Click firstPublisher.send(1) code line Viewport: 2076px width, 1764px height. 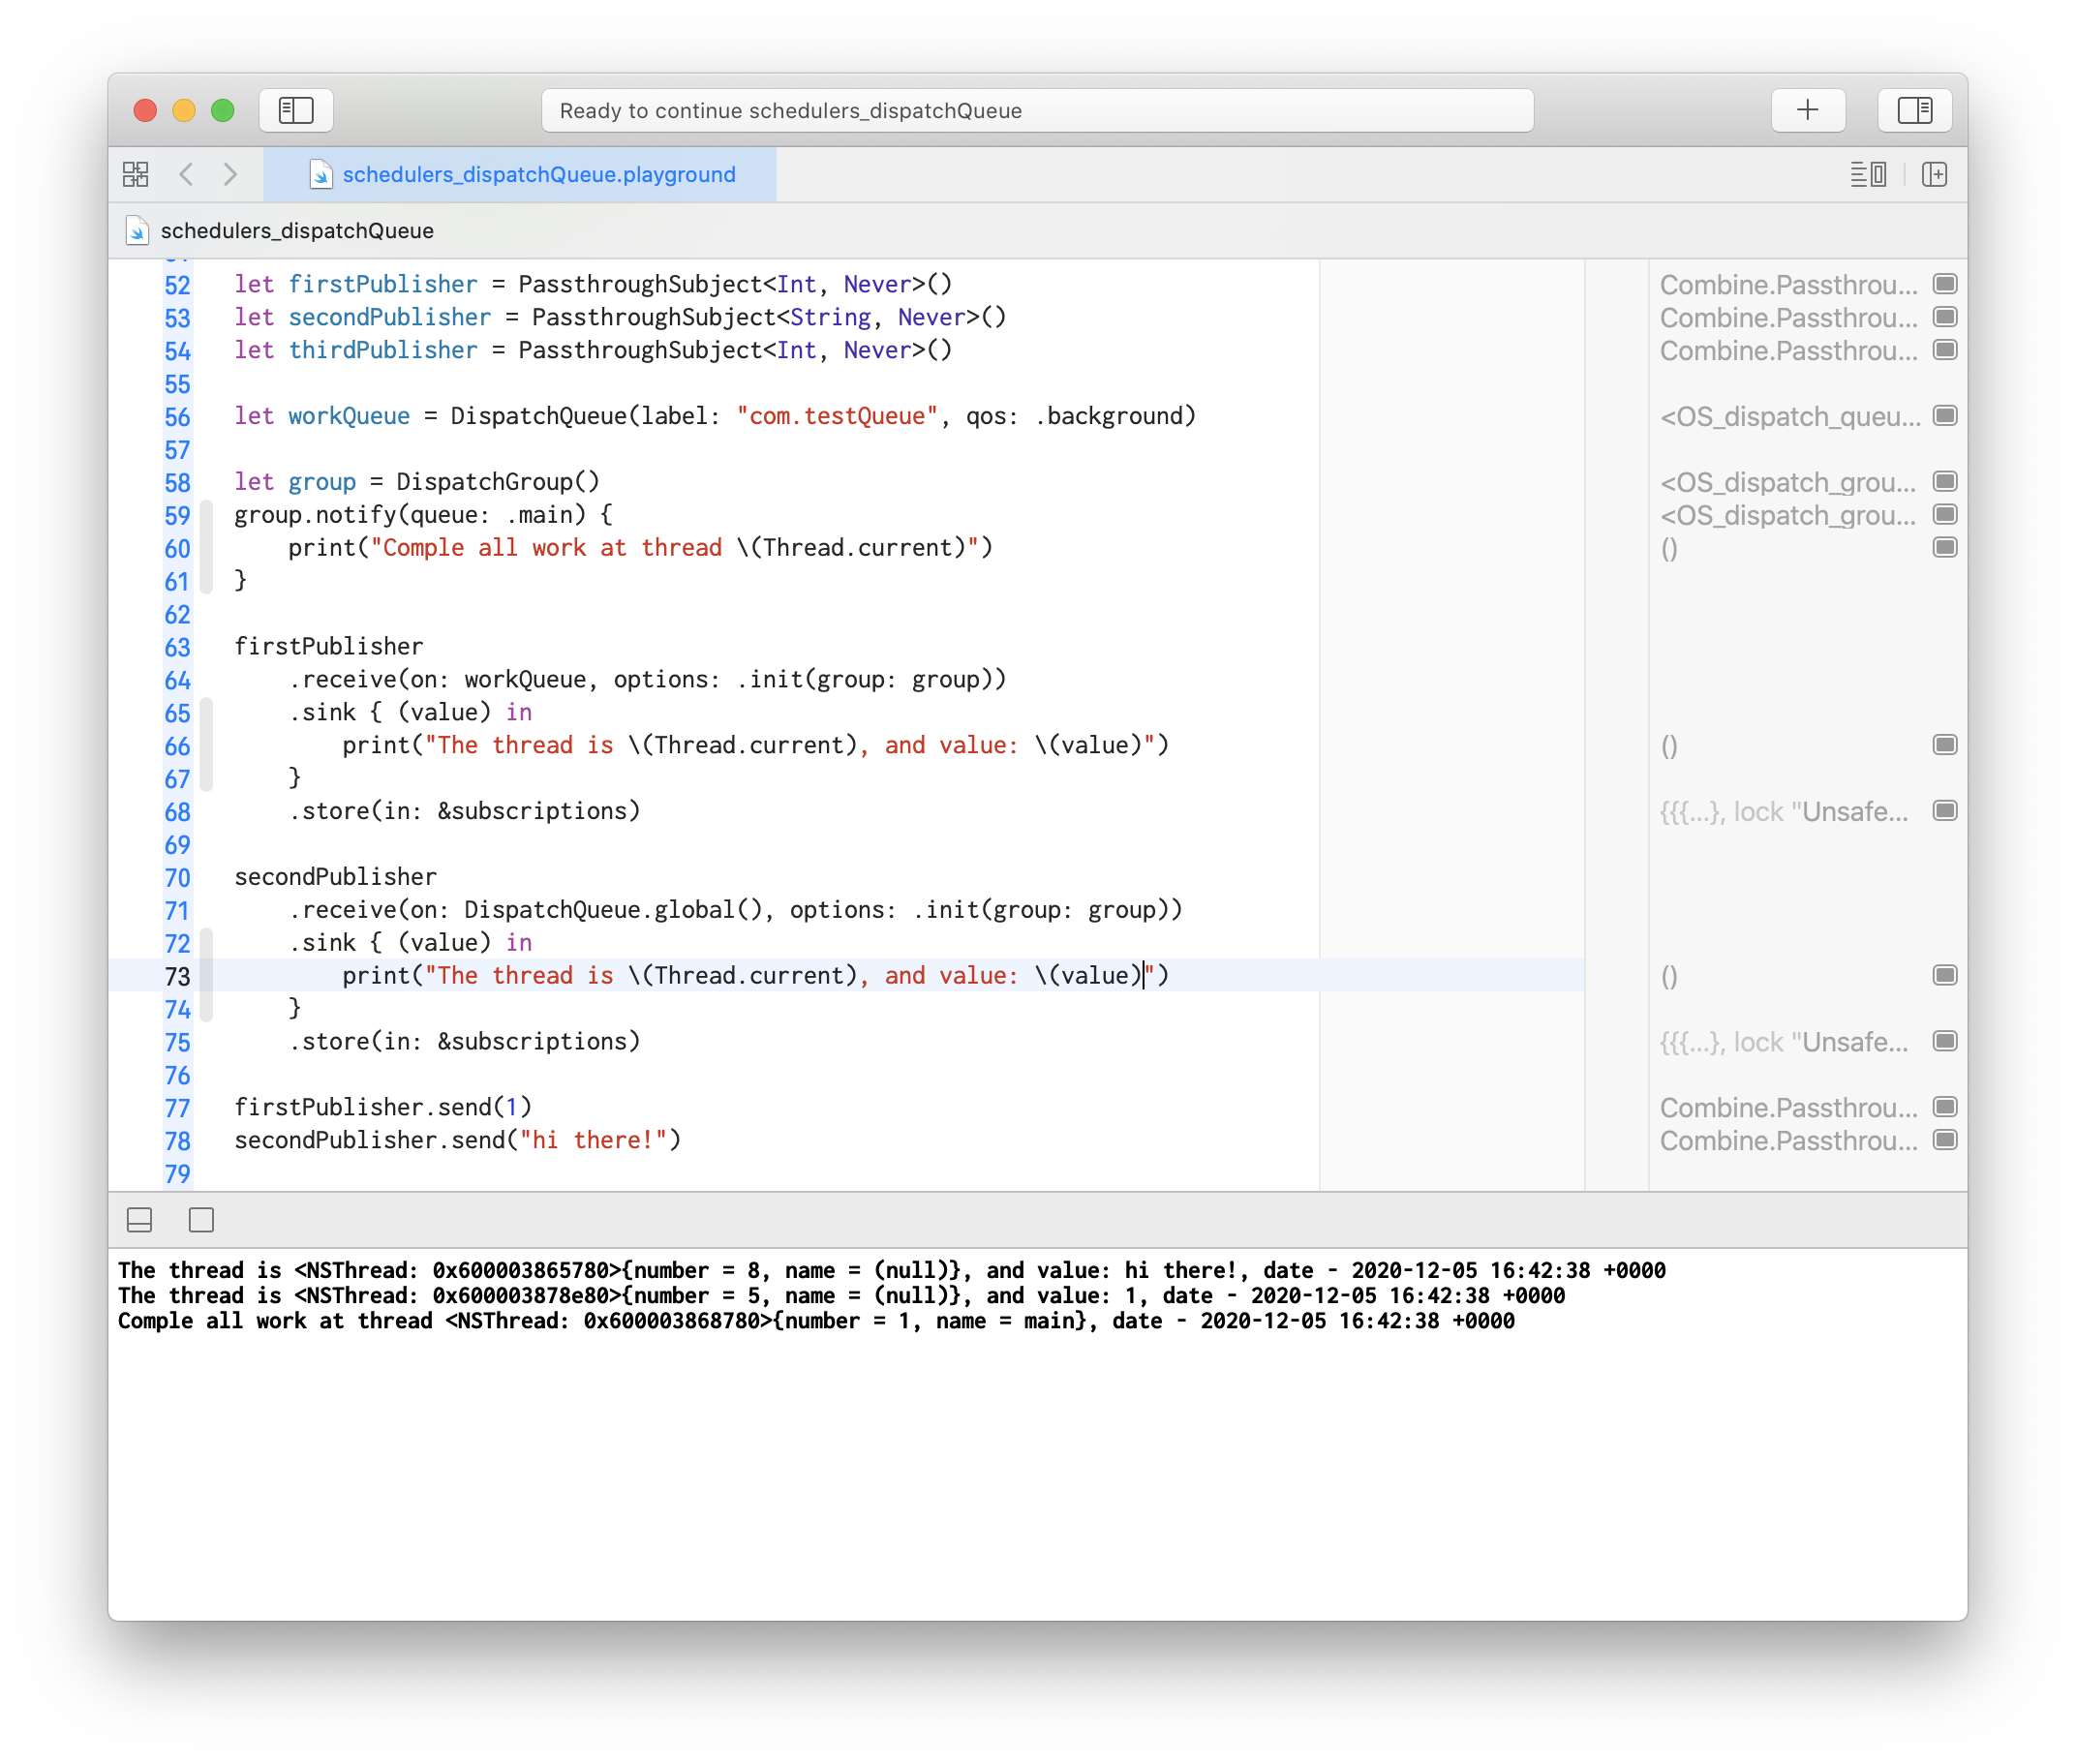[x=383, y=1107]
